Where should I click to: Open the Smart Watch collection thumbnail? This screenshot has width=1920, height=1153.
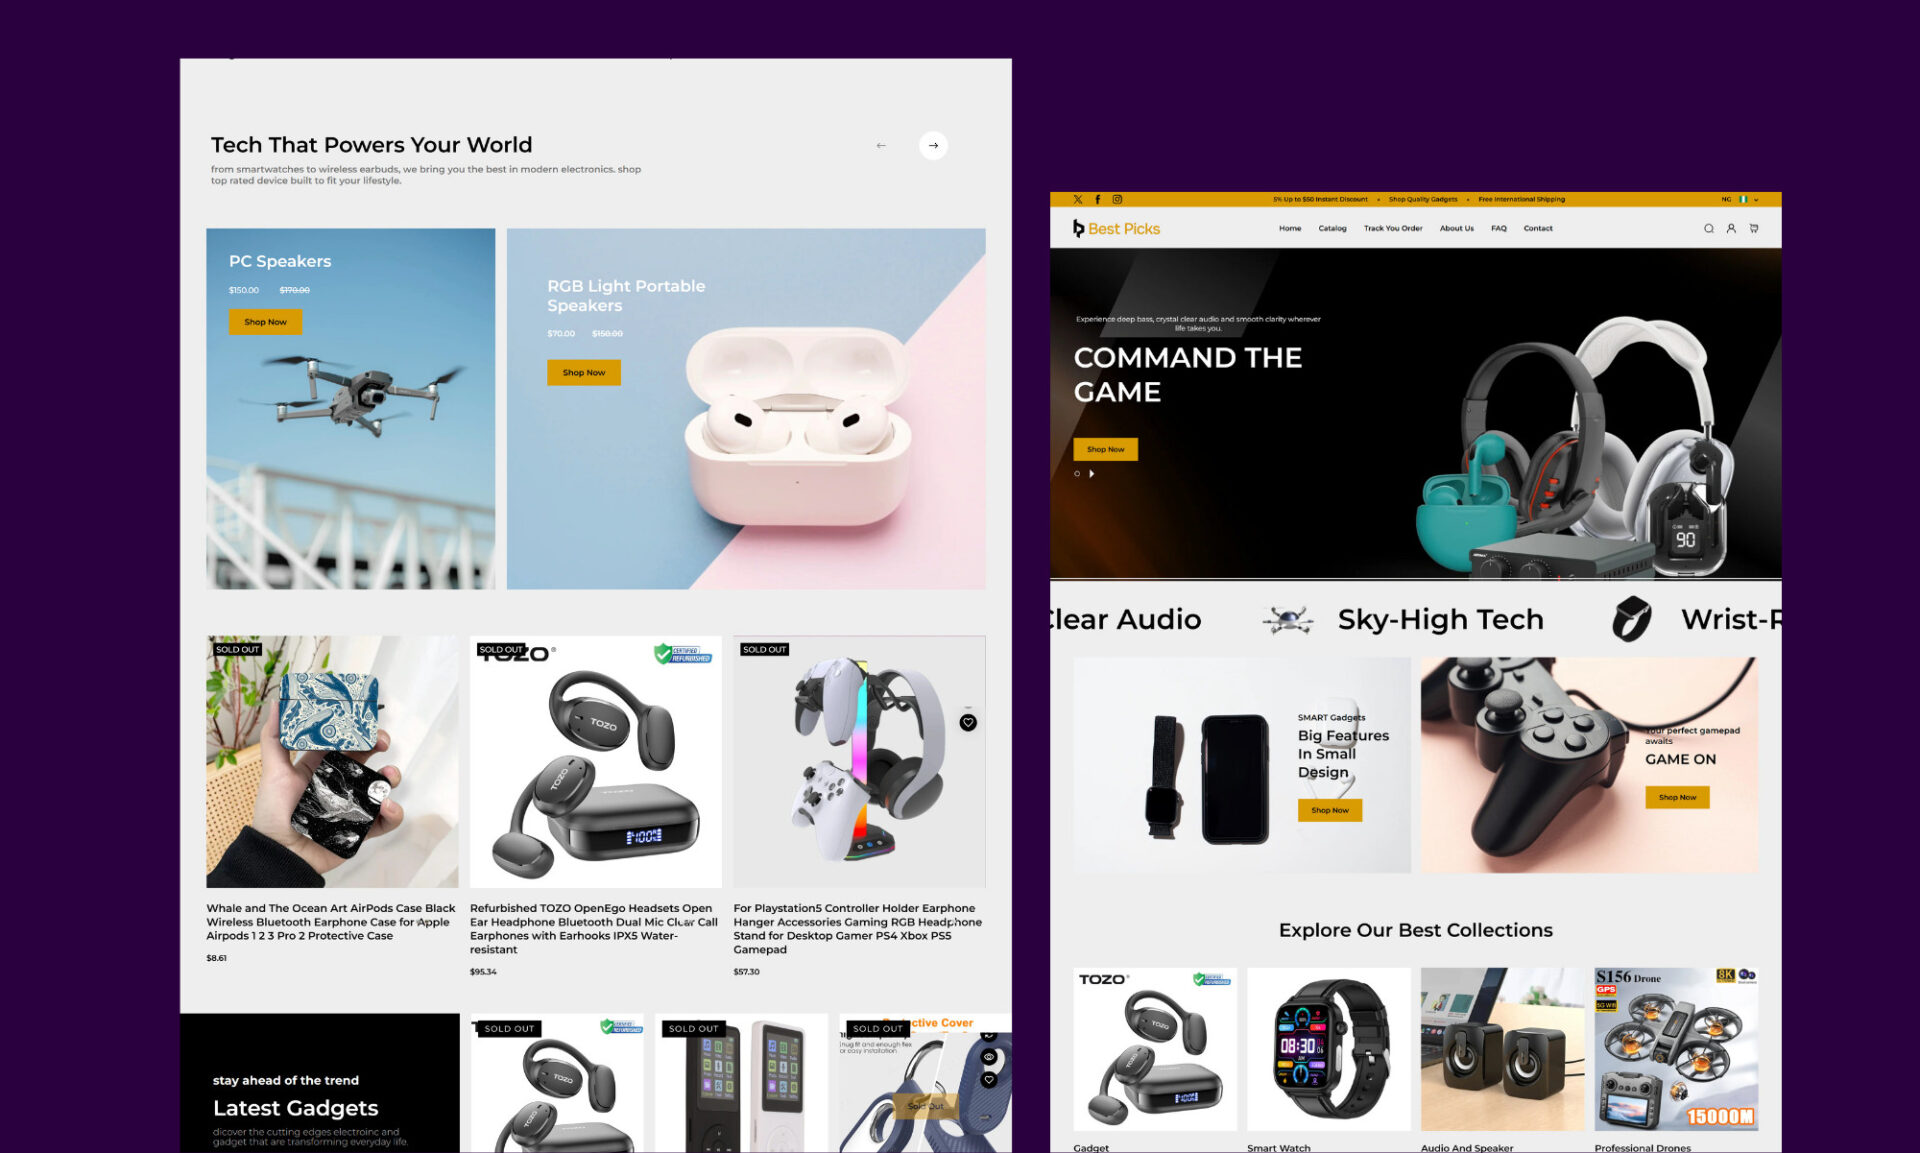click(1328, 1049)
